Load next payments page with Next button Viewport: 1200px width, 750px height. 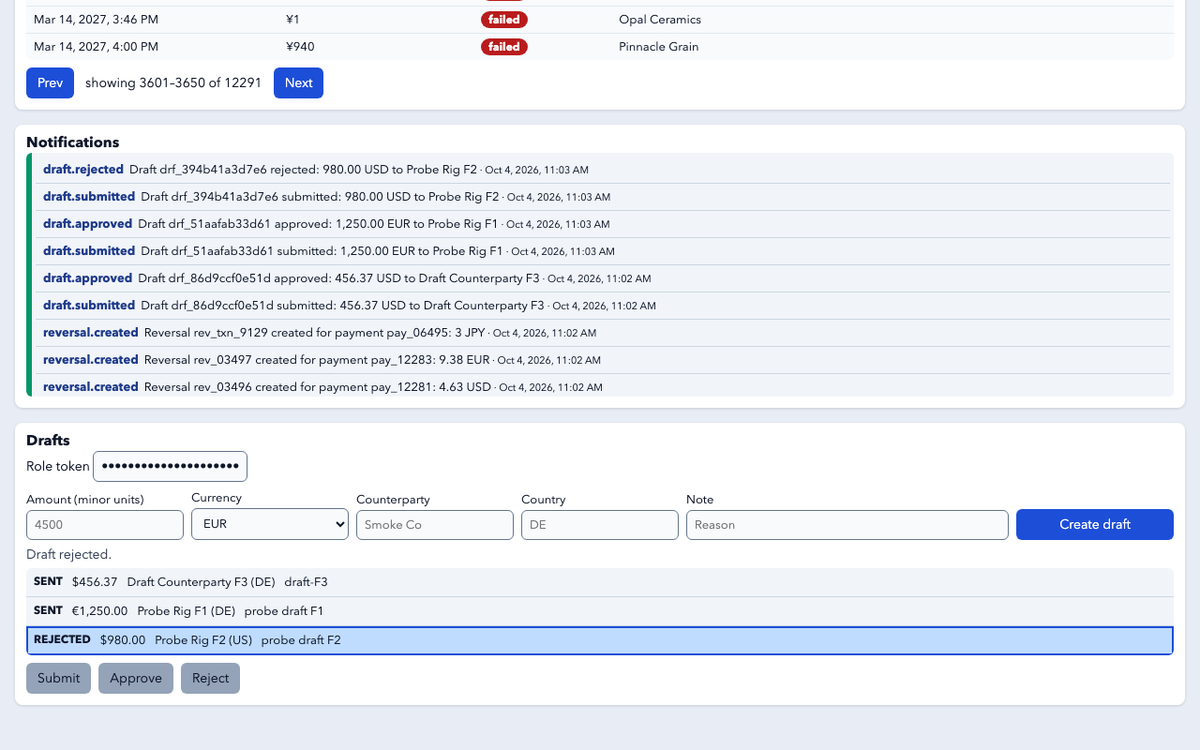[x=298, y=83]
